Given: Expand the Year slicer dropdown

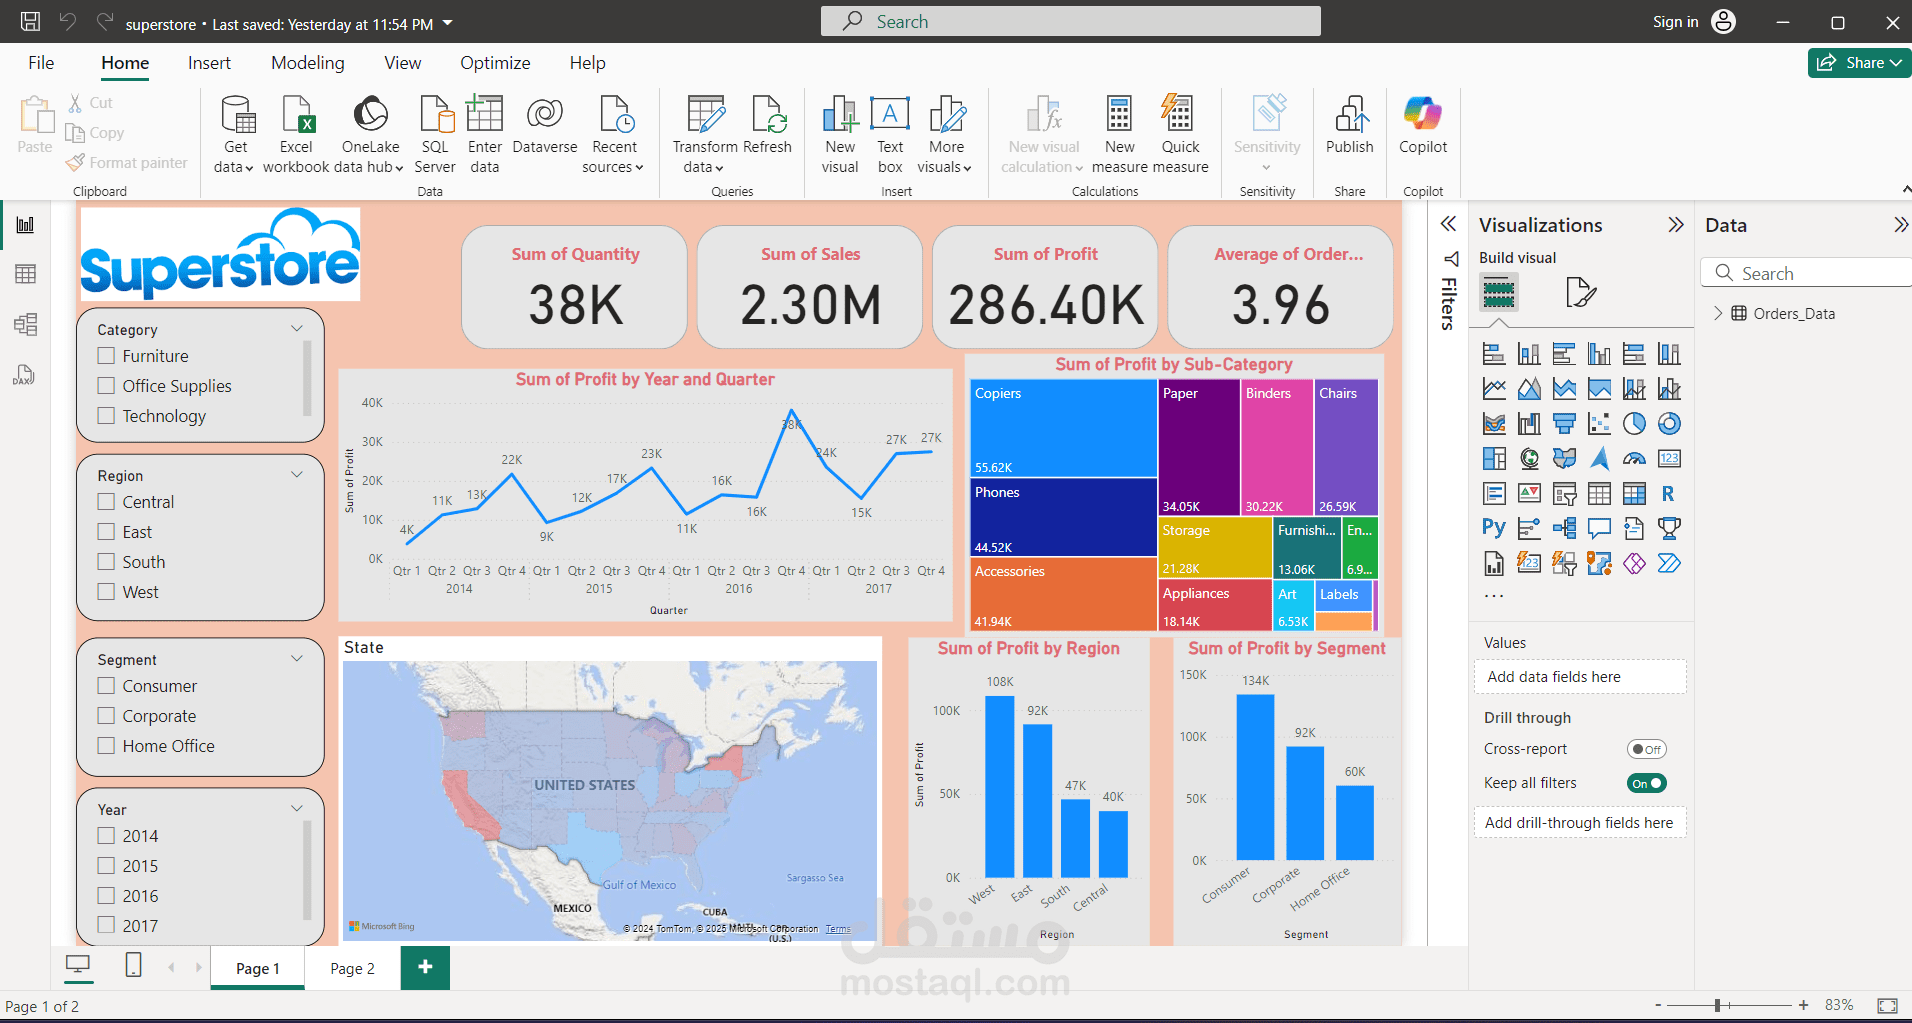Looking at the screenshot, I should [297, 809].
